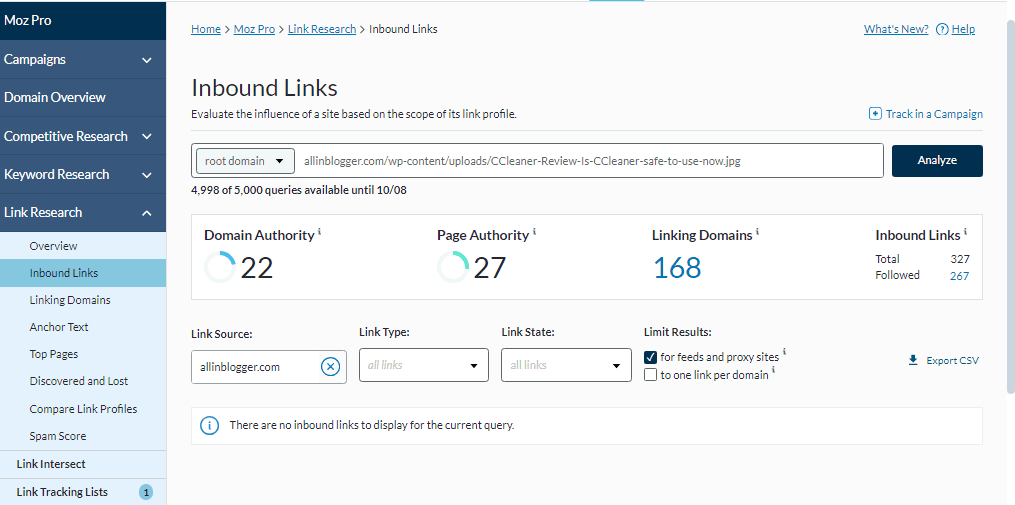Open the Link Type dropdown
Image resolution: width=1015 pixels, height=505 pixels.
click(x=424, y=365)
